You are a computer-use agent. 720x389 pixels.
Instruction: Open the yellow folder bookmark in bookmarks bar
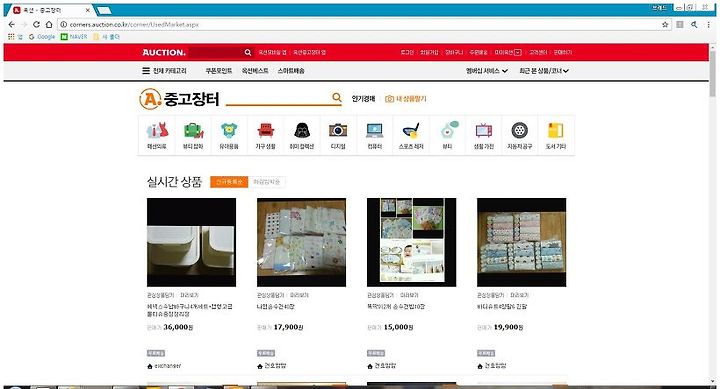(106, 36)
